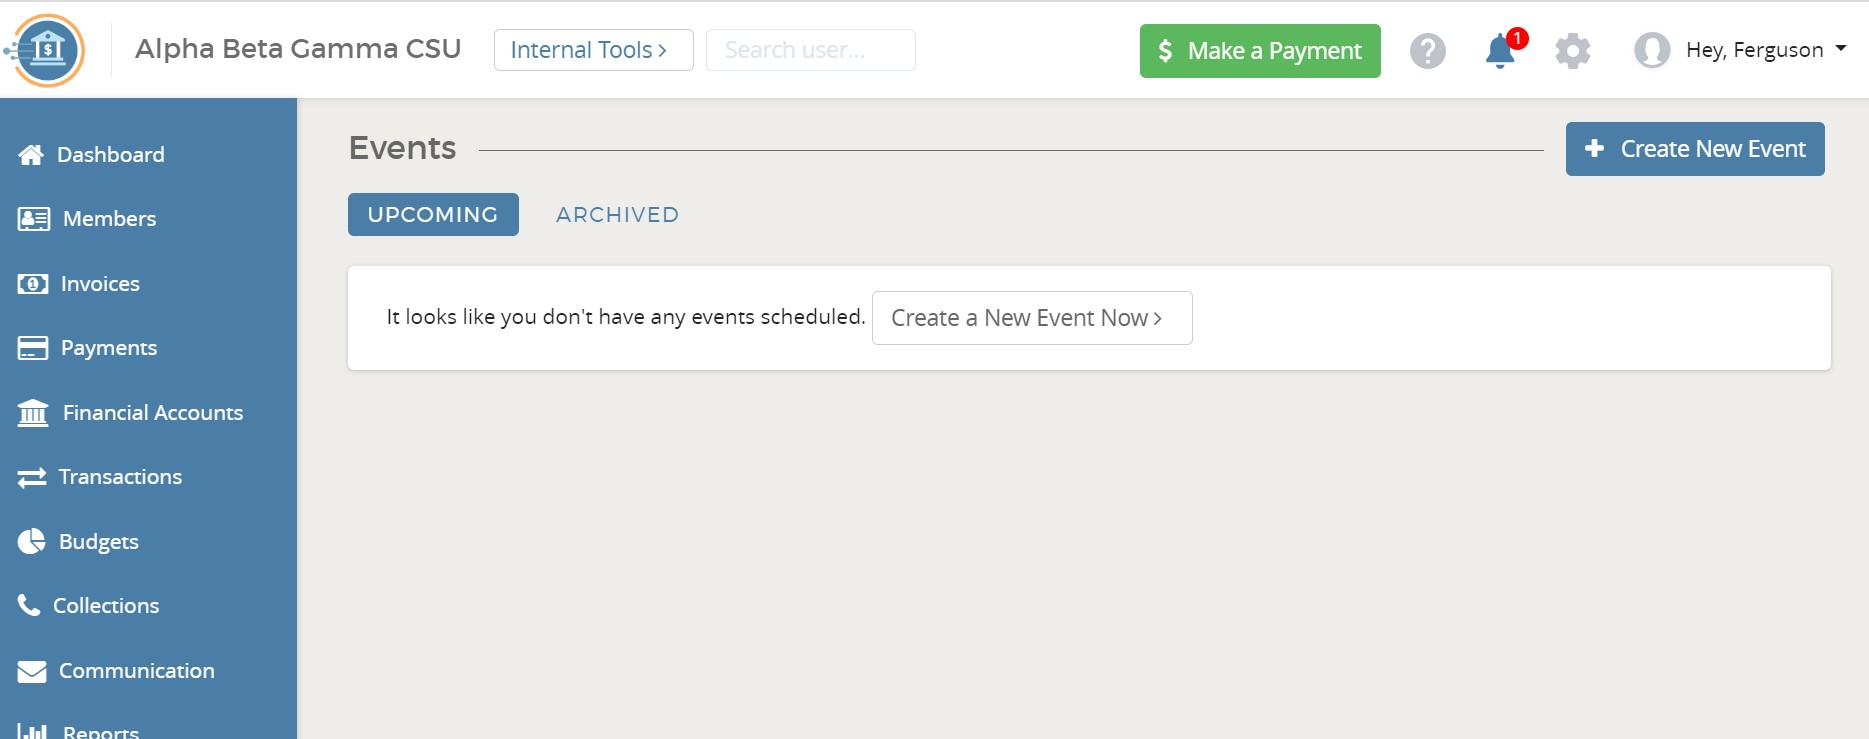This screenshot has height=739, width=1869.
Task: Select the Upcoming tab
Action: (x=433, y=215)
